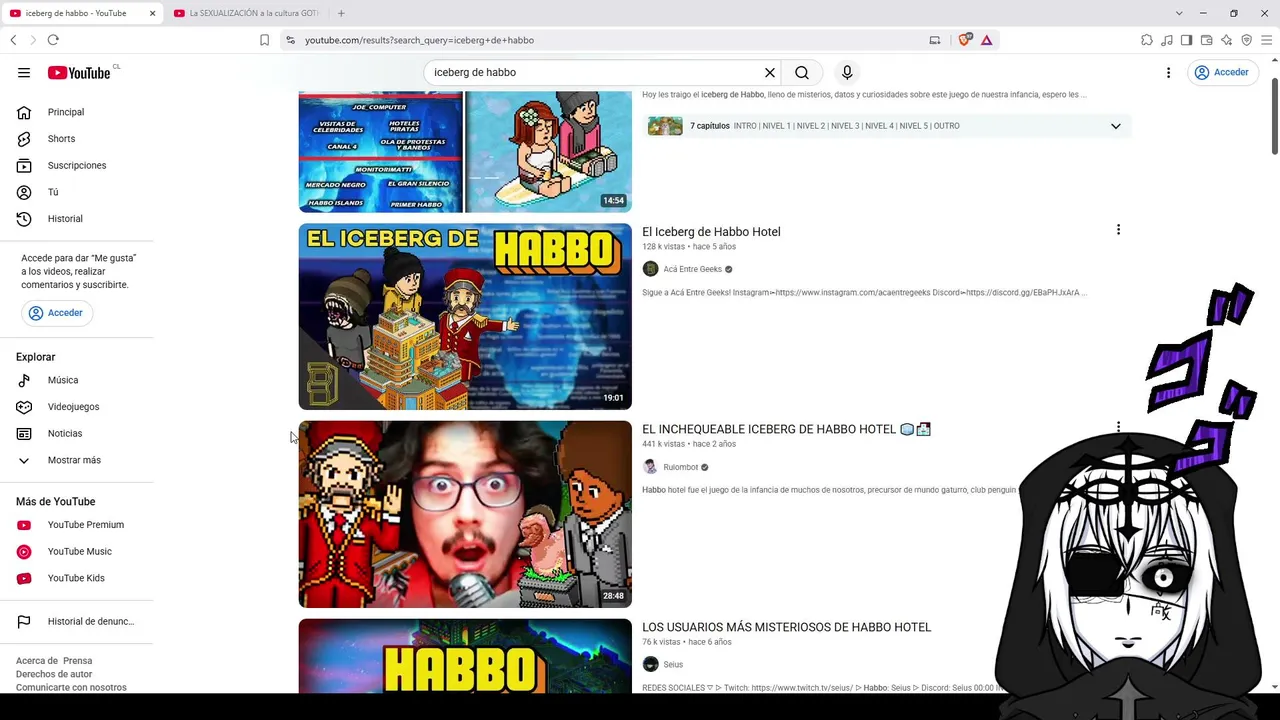Go back with the browser back arrow
The image size is (1280, 720).
point(13,40)
